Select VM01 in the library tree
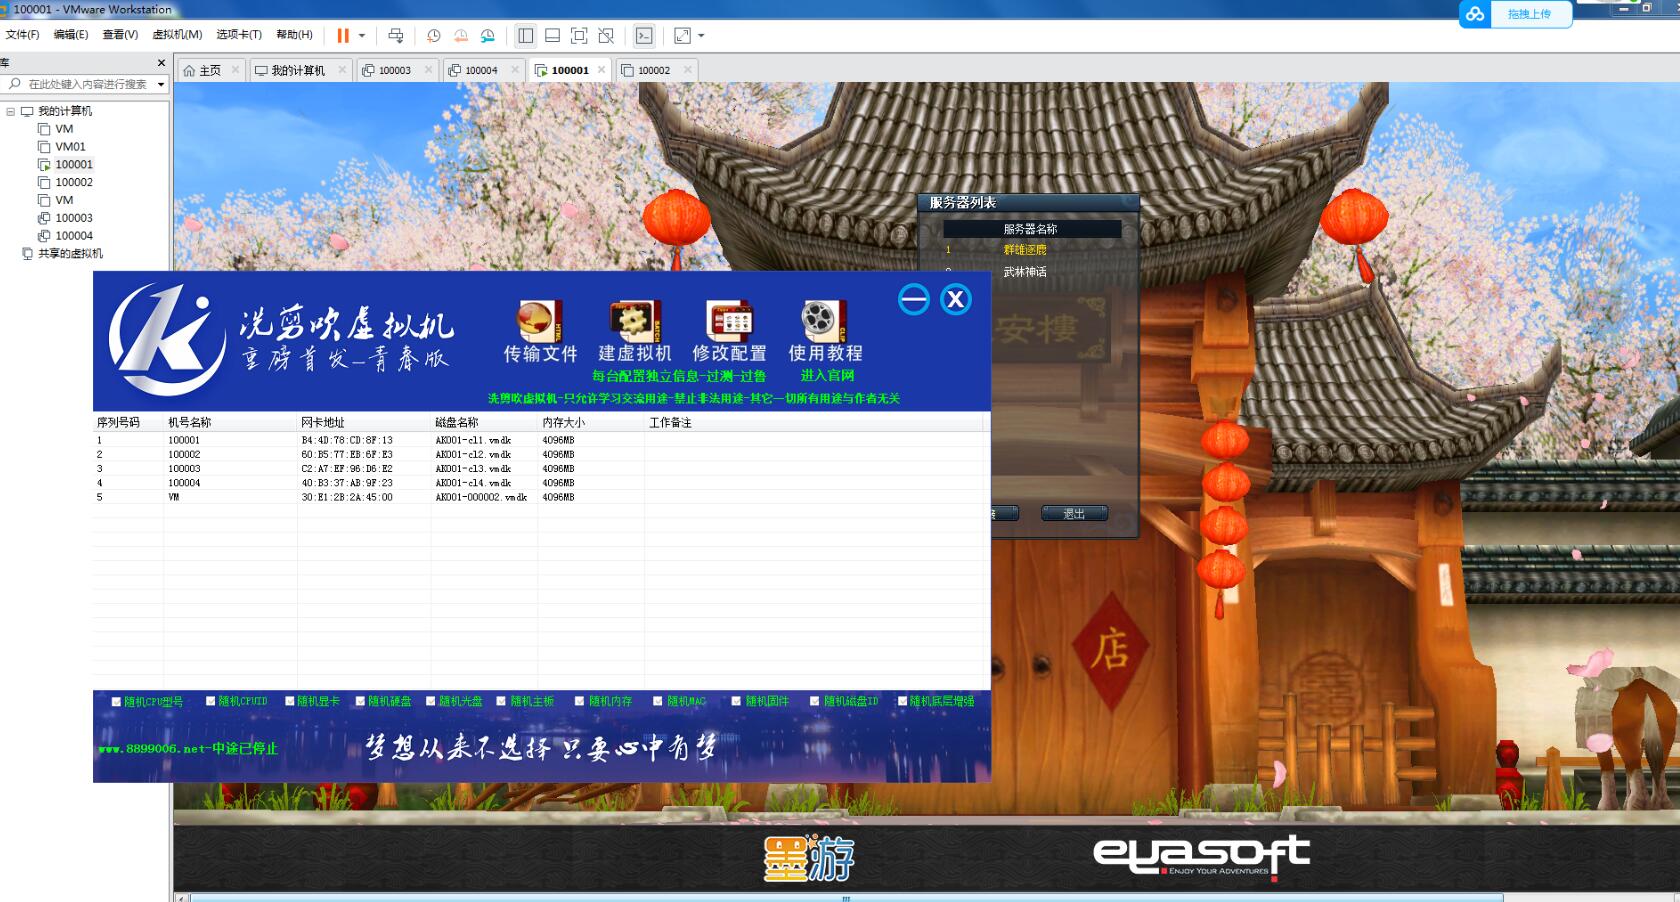The image size is (1680, 902). coord(70,147)
